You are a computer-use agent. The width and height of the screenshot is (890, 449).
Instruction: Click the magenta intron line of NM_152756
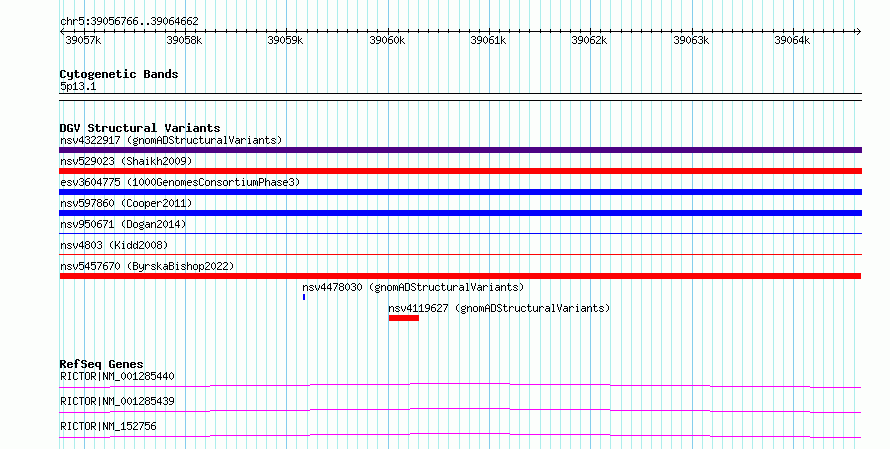(460, 435)
